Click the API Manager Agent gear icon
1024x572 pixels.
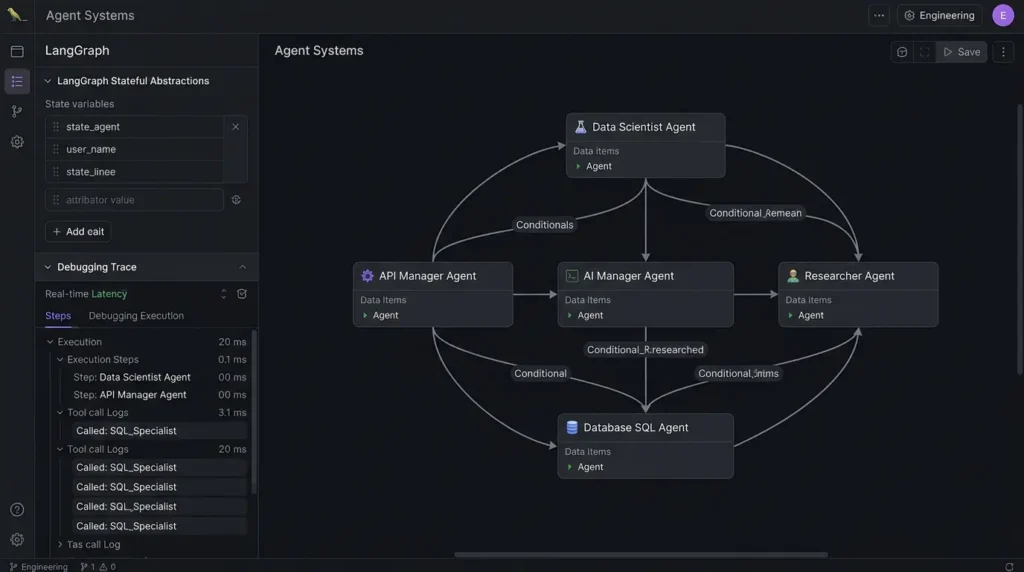pos(367,276)
